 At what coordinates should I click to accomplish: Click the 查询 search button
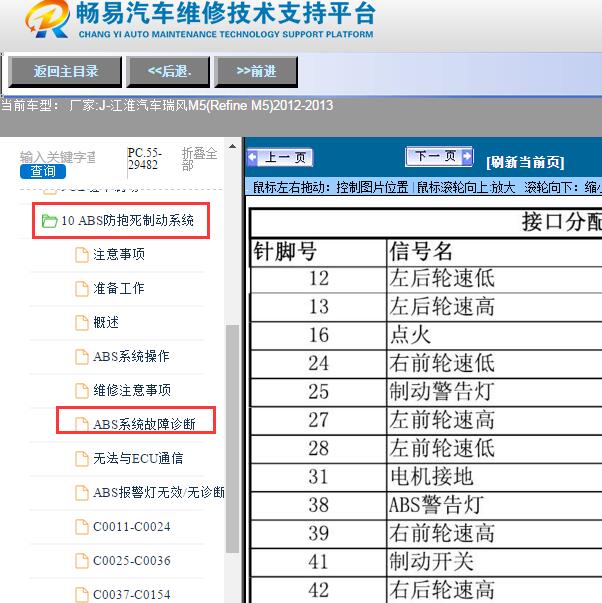click(43, 171)
